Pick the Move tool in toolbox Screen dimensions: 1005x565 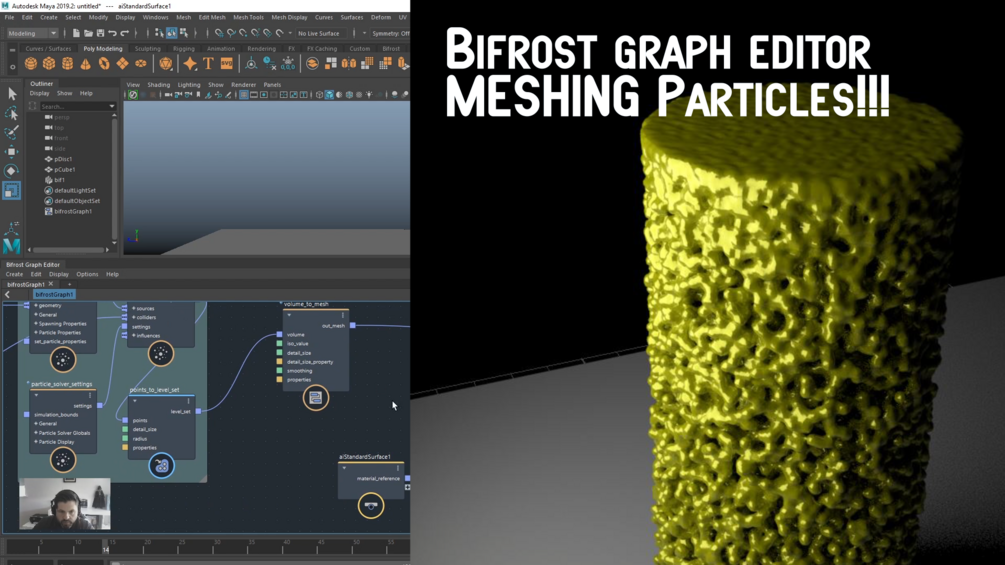12,152
